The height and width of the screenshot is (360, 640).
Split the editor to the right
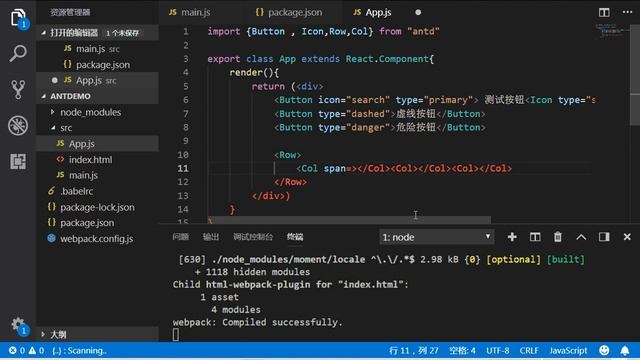604,12
